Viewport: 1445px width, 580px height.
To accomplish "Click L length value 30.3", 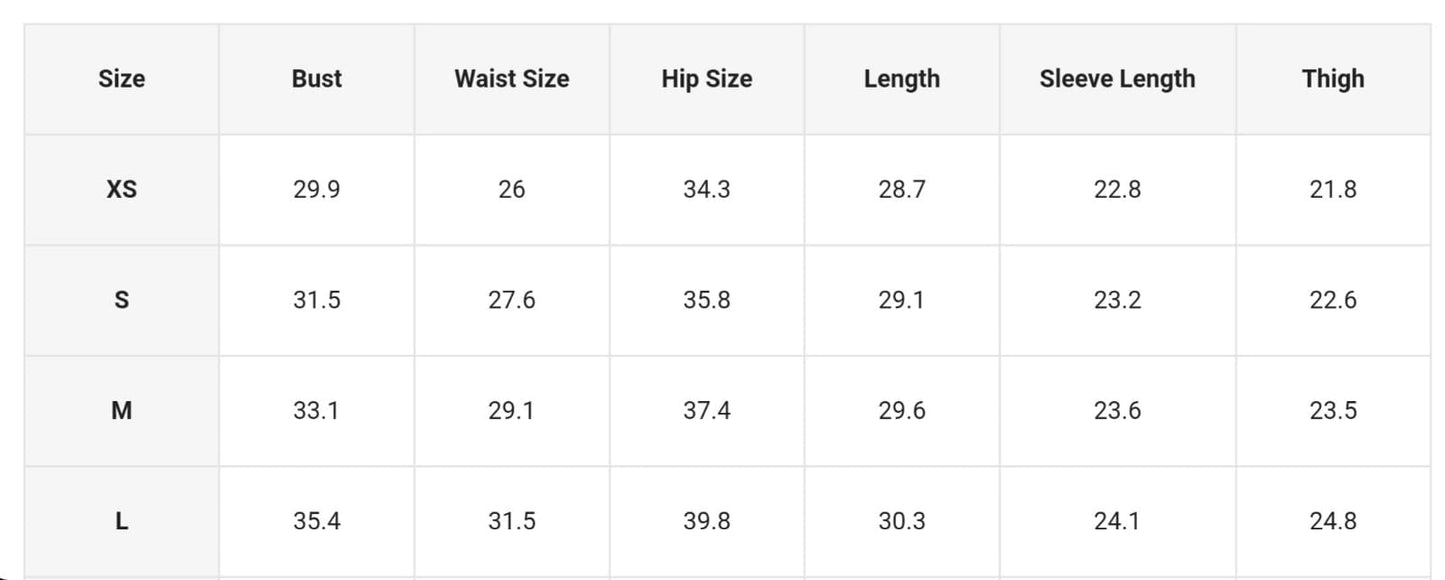I will tap(902, 521).
